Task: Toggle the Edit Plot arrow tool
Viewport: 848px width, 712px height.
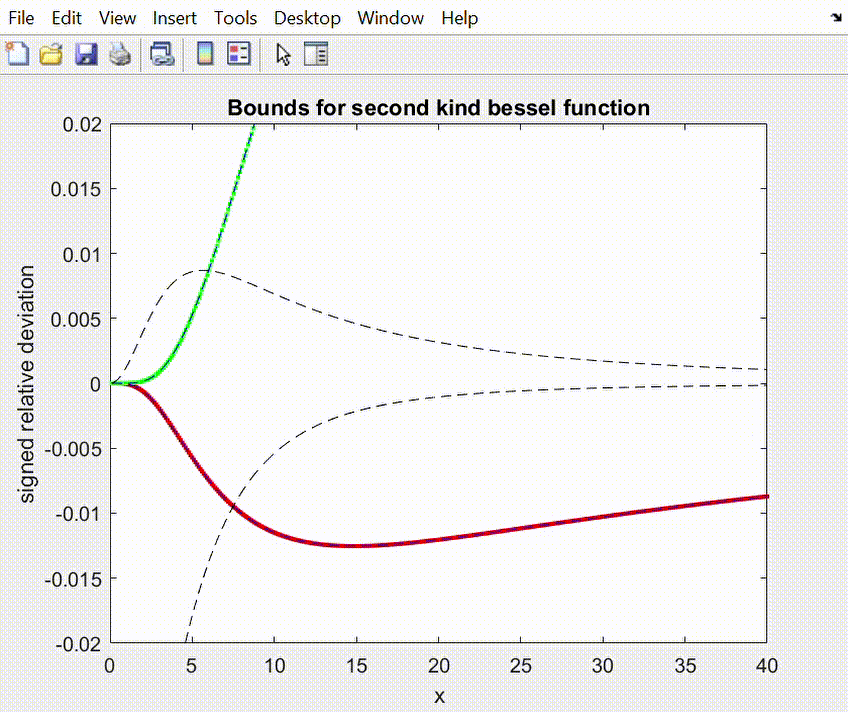Action: [283, 54]
